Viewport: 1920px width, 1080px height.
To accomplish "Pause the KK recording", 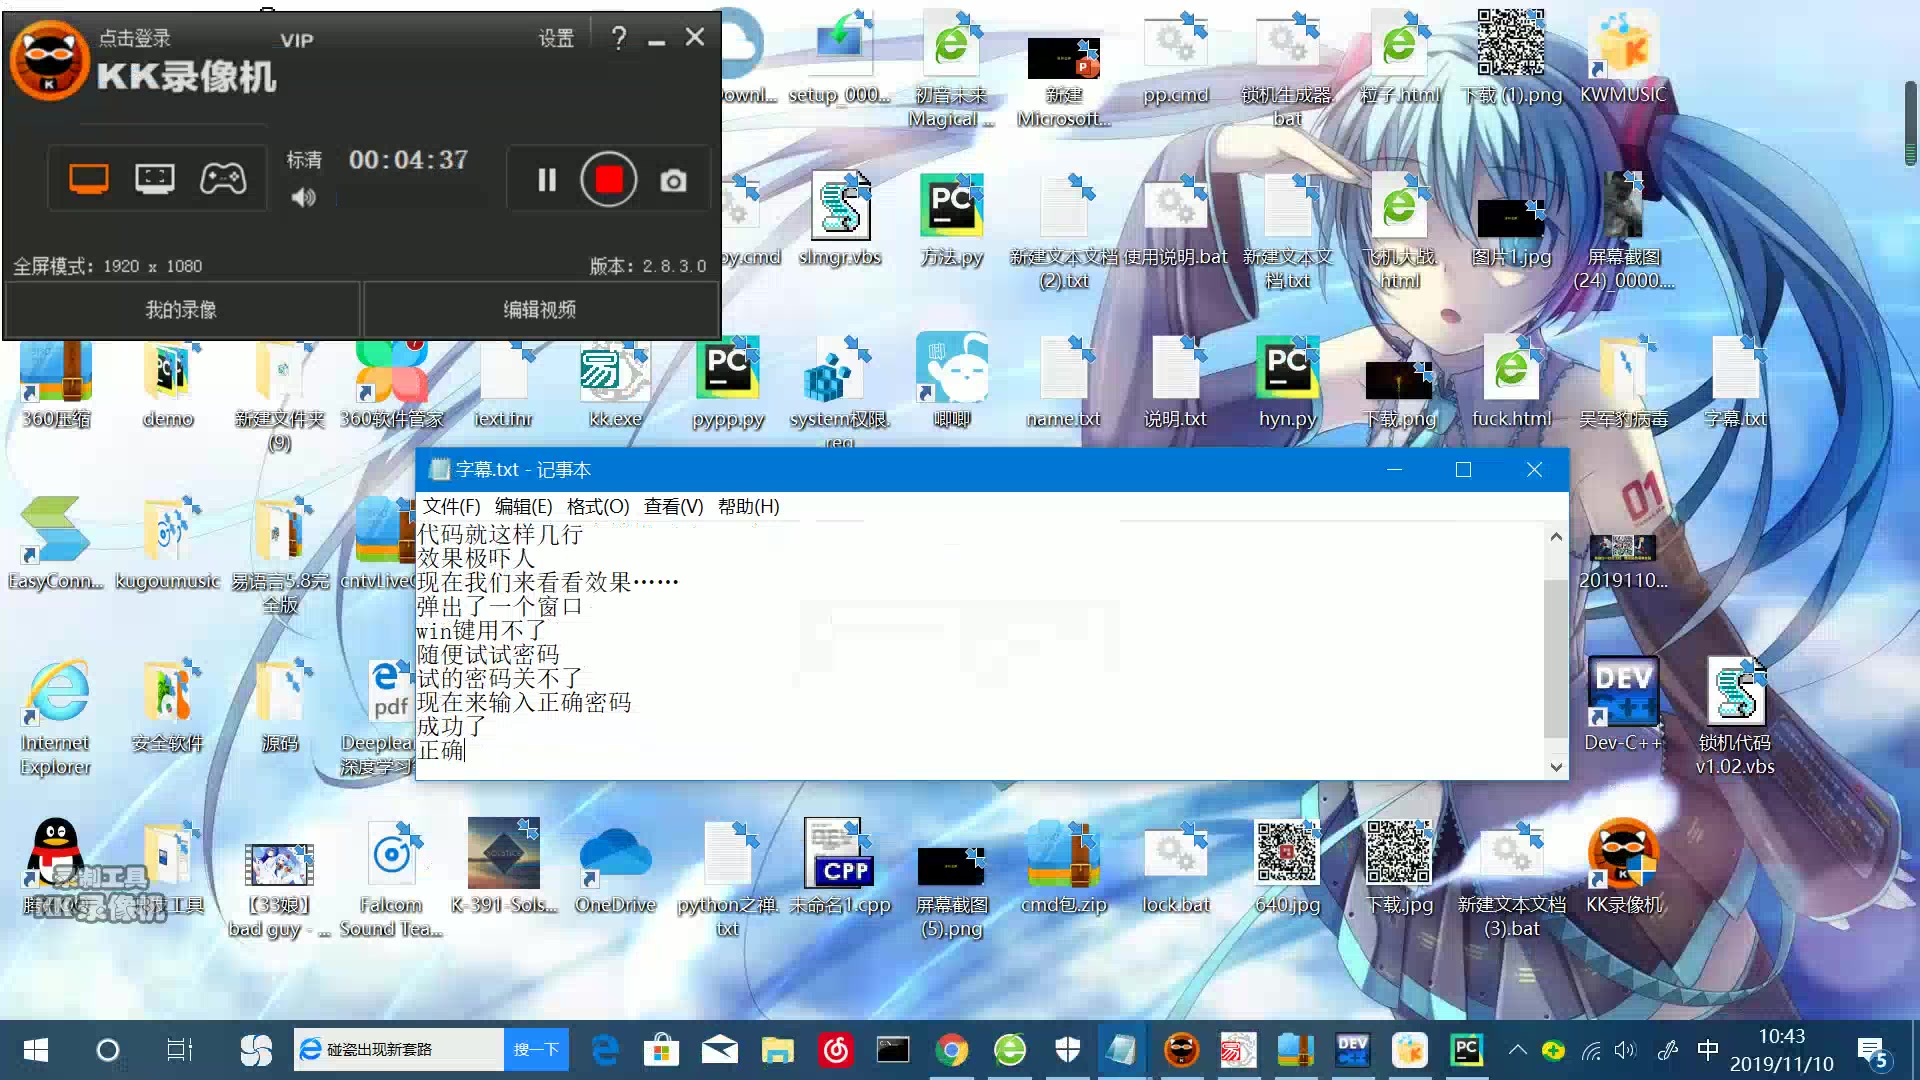I will (x=547, y=180).
